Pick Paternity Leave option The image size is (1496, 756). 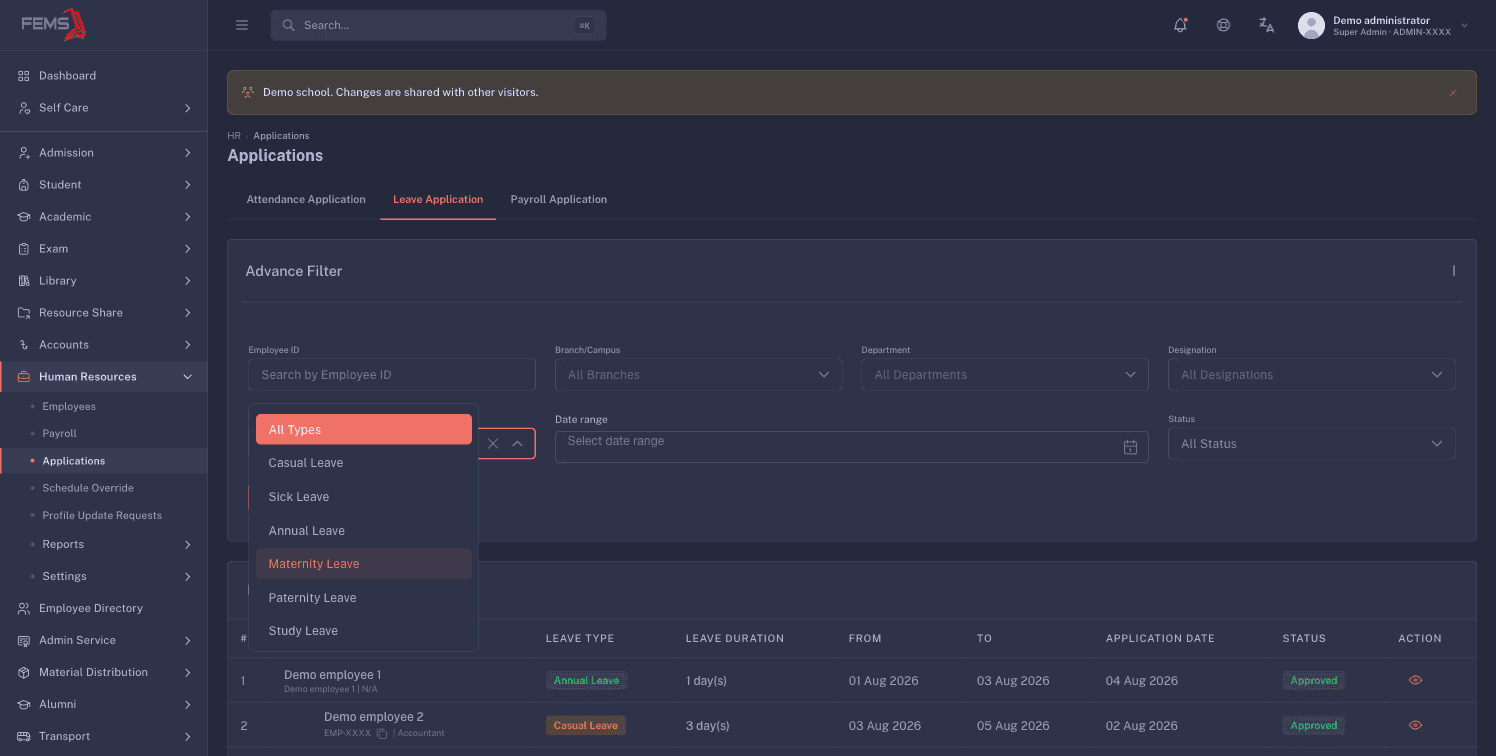364,598
